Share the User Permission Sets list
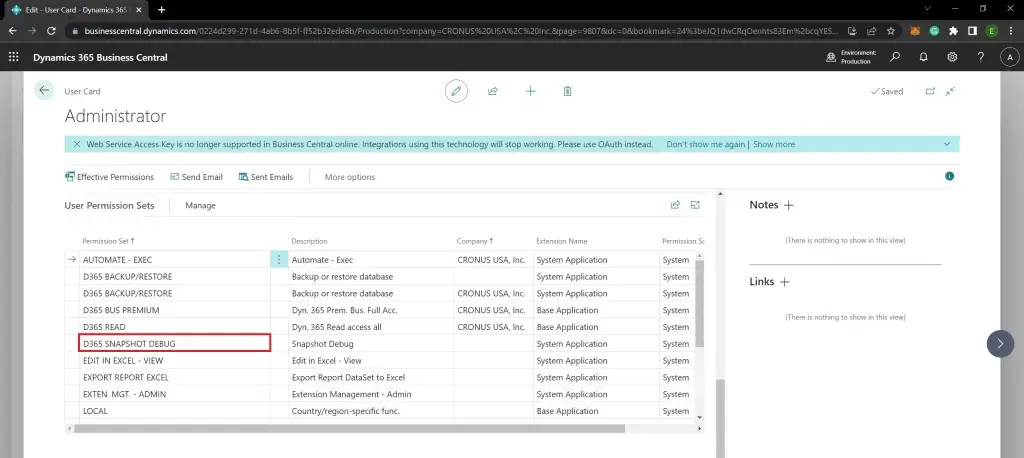This screenshot has width=1024, height=458. coord(675,205)
